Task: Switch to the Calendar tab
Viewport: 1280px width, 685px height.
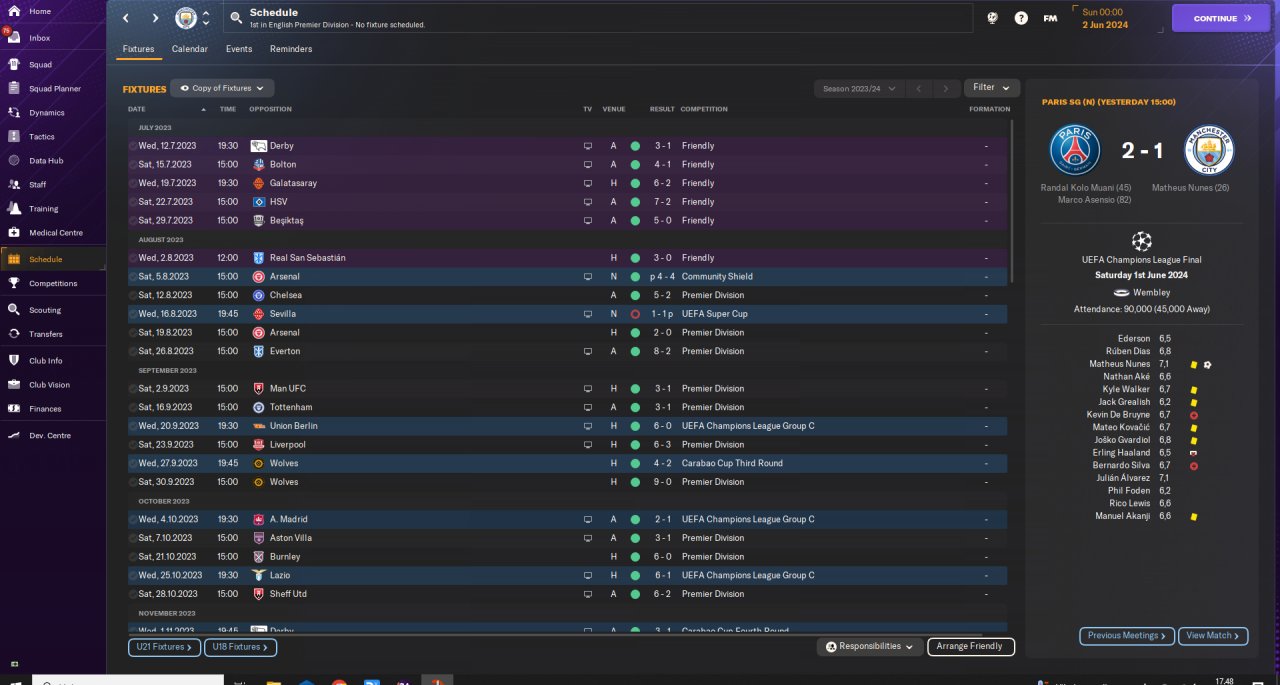Action: tap(190, 49)
